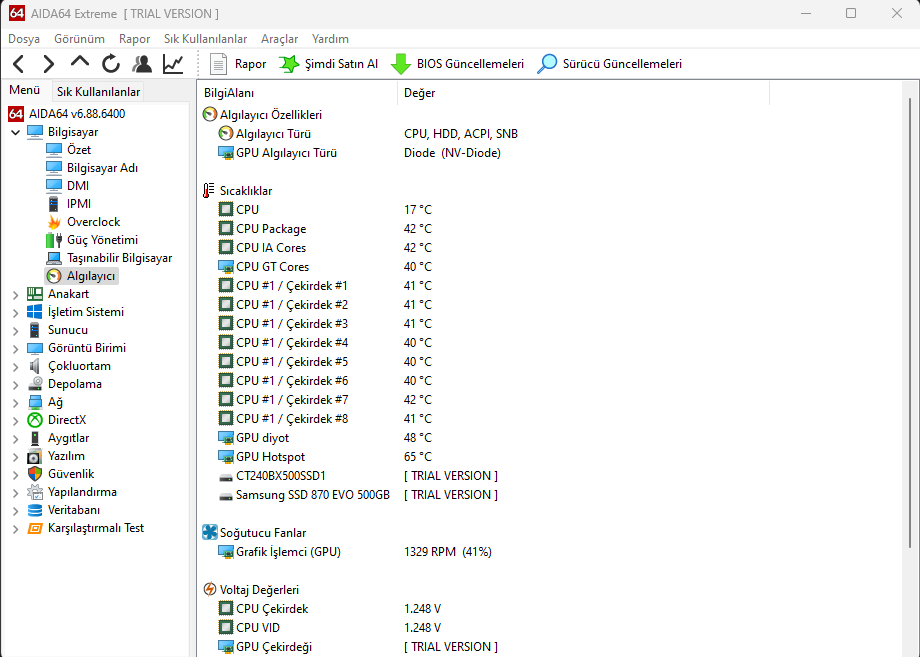This screenshot has height=657, width=920.
Task: Select the Algılayıcı sensor item
Action: point(82,276)
